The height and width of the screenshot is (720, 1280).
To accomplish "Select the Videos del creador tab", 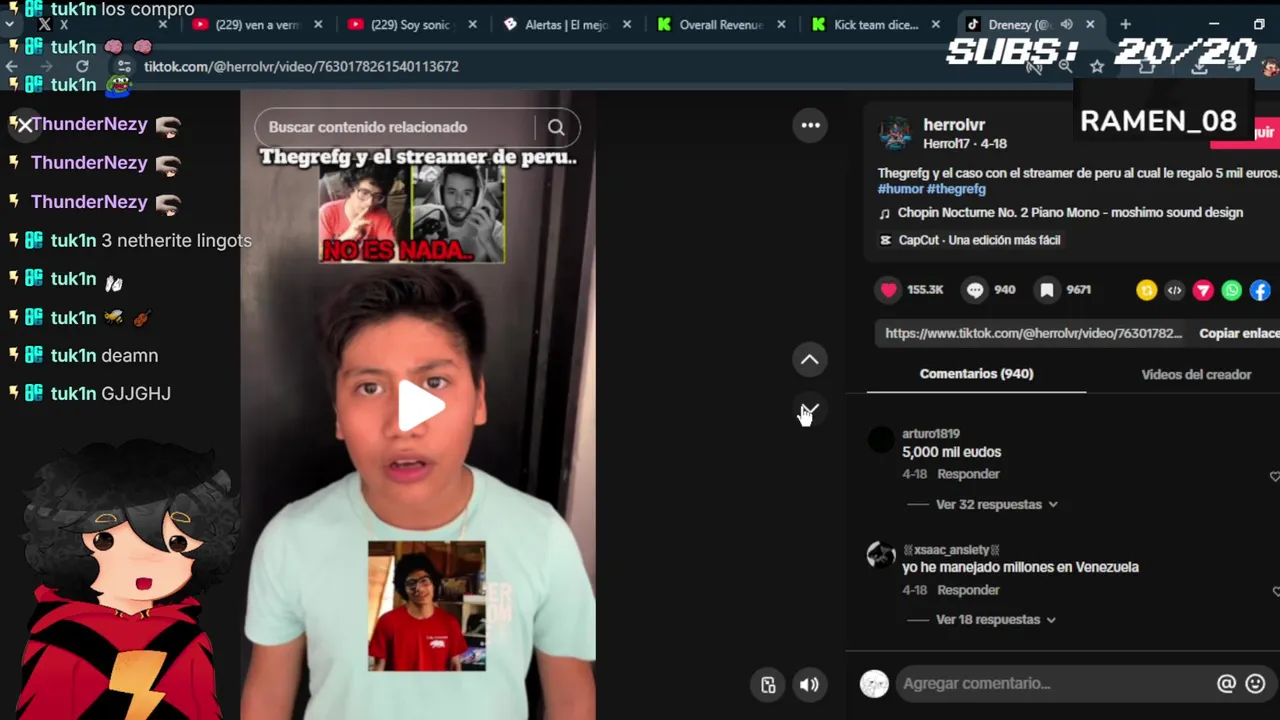I will [x=1196, y=375].
